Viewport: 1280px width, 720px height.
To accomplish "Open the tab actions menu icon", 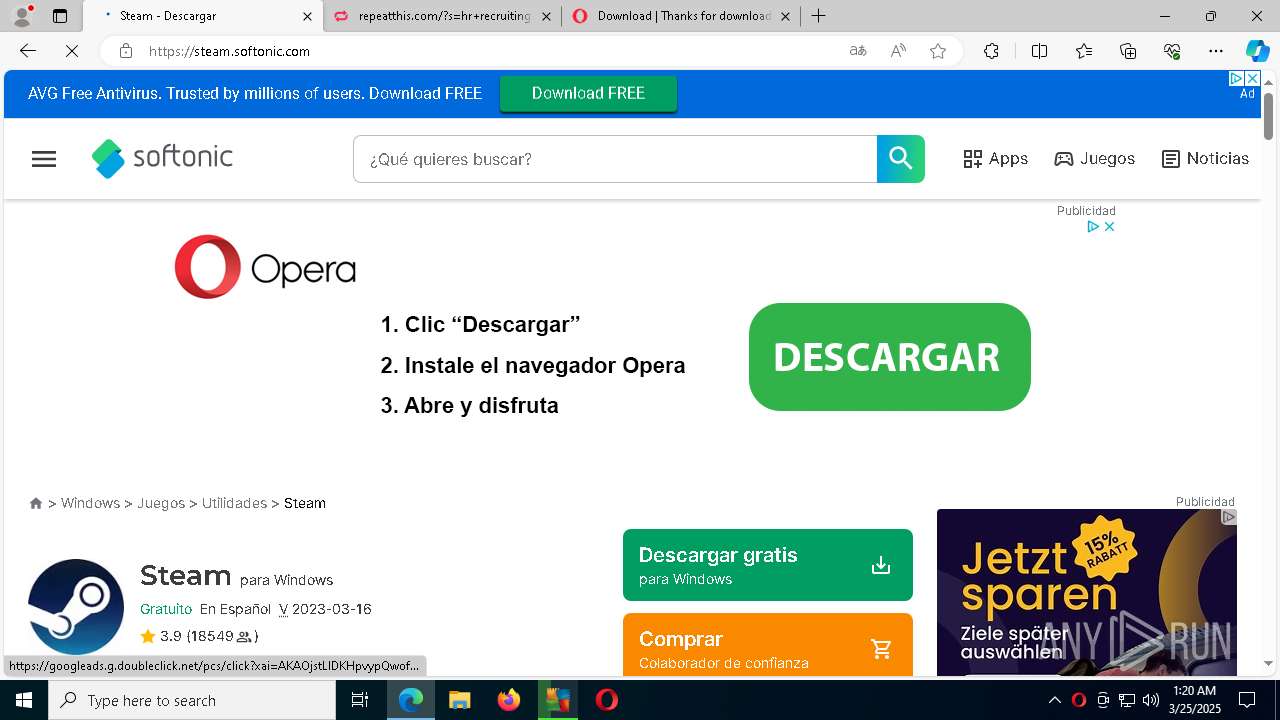I will (60, 16).
